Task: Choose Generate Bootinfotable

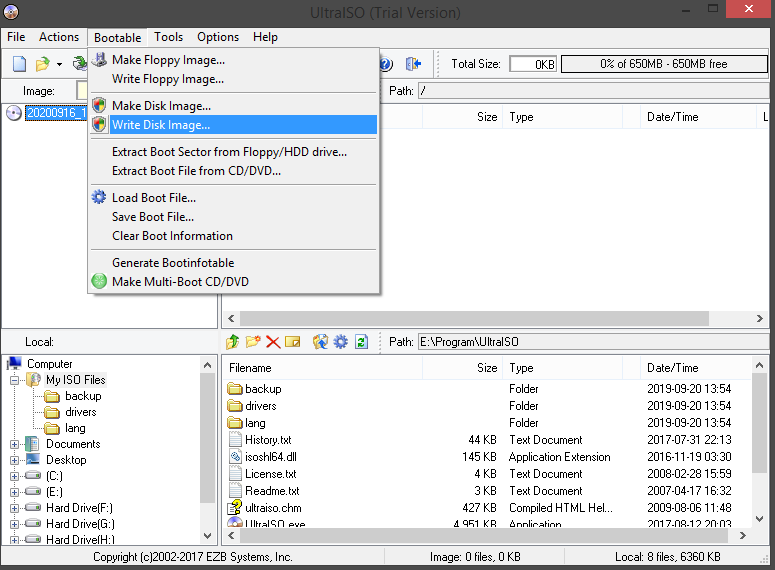Action: point(233,263)
